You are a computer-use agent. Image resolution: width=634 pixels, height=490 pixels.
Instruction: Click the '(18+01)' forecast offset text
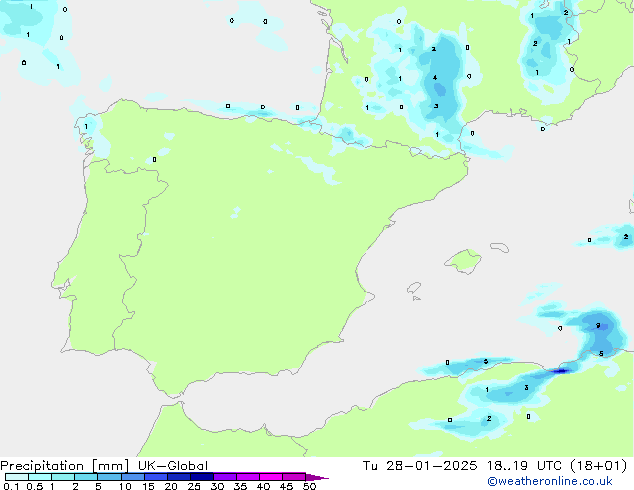click(598, 466)
